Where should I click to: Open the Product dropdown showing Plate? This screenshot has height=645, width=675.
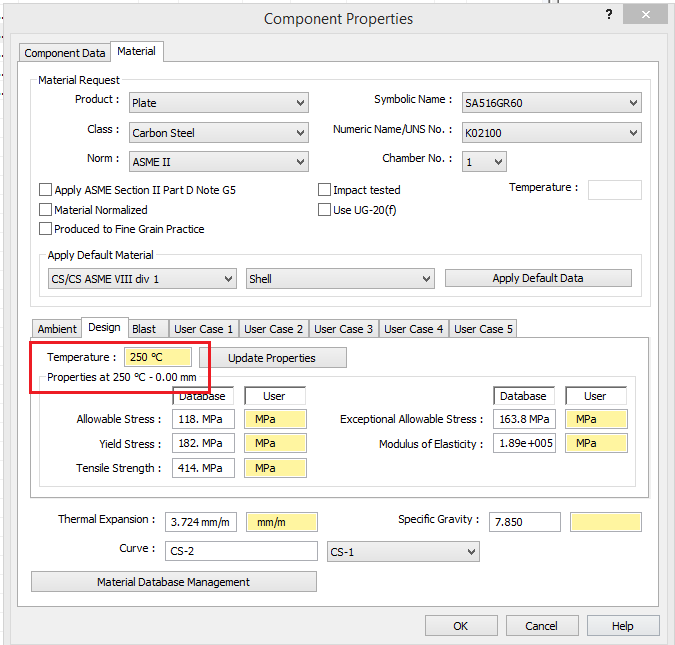pyautogui.click(x=219, y=103)
